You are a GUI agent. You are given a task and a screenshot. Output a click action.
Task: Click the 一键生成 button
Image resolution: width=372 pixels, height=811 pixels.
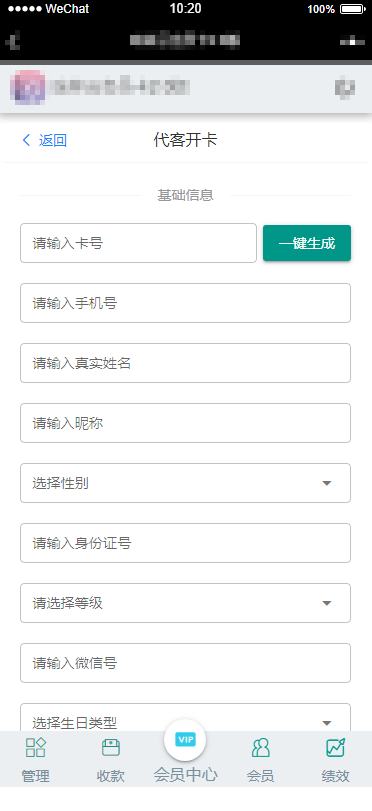307,243
